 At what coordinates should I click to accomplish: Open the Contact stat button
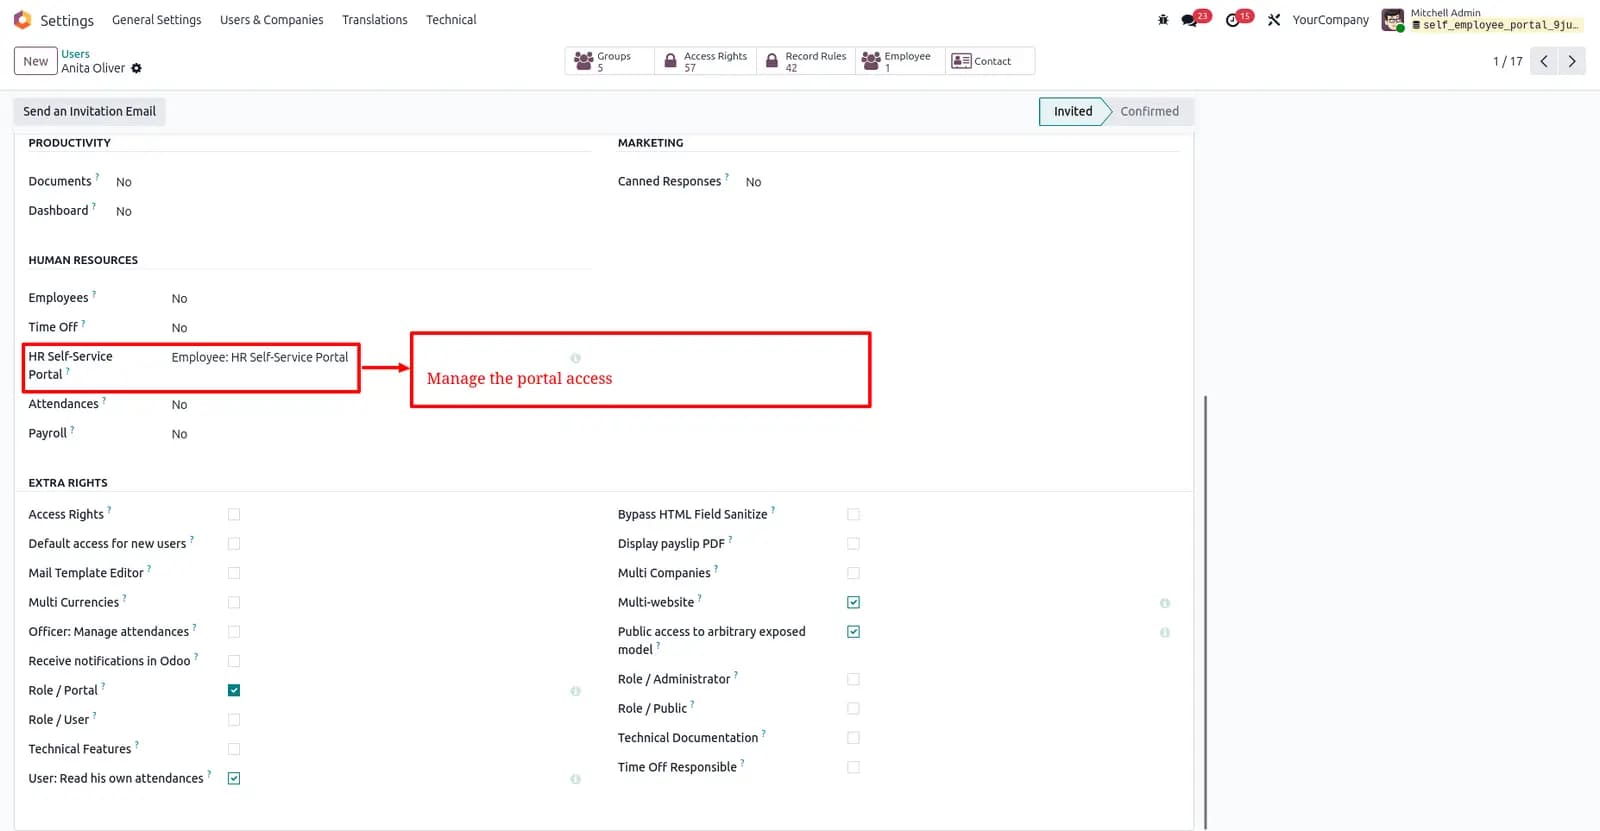pos(990,61)
